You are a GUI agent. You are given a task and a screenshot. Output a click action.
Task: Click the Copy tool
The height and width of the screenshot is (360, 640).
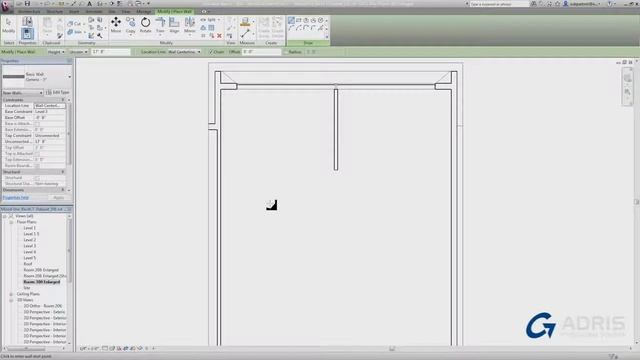131,25
